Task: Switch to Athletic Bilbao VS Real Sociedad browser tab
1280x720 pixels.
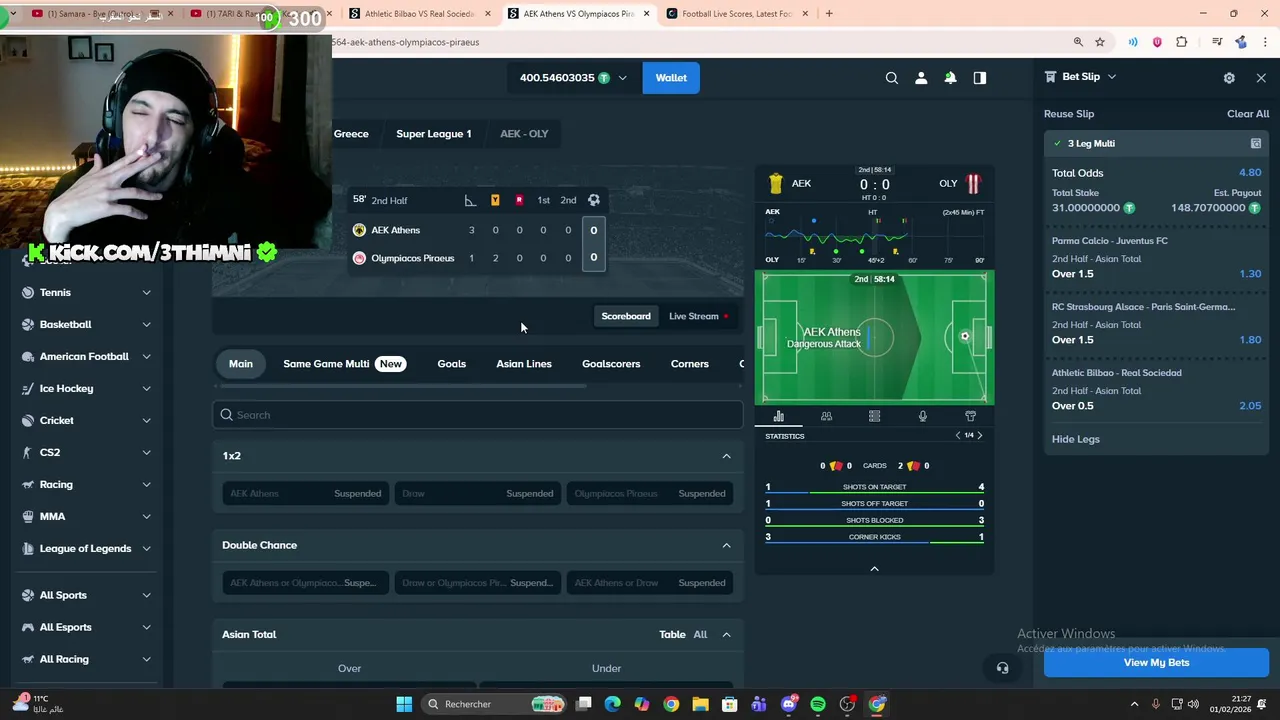Action: [419, 14]
